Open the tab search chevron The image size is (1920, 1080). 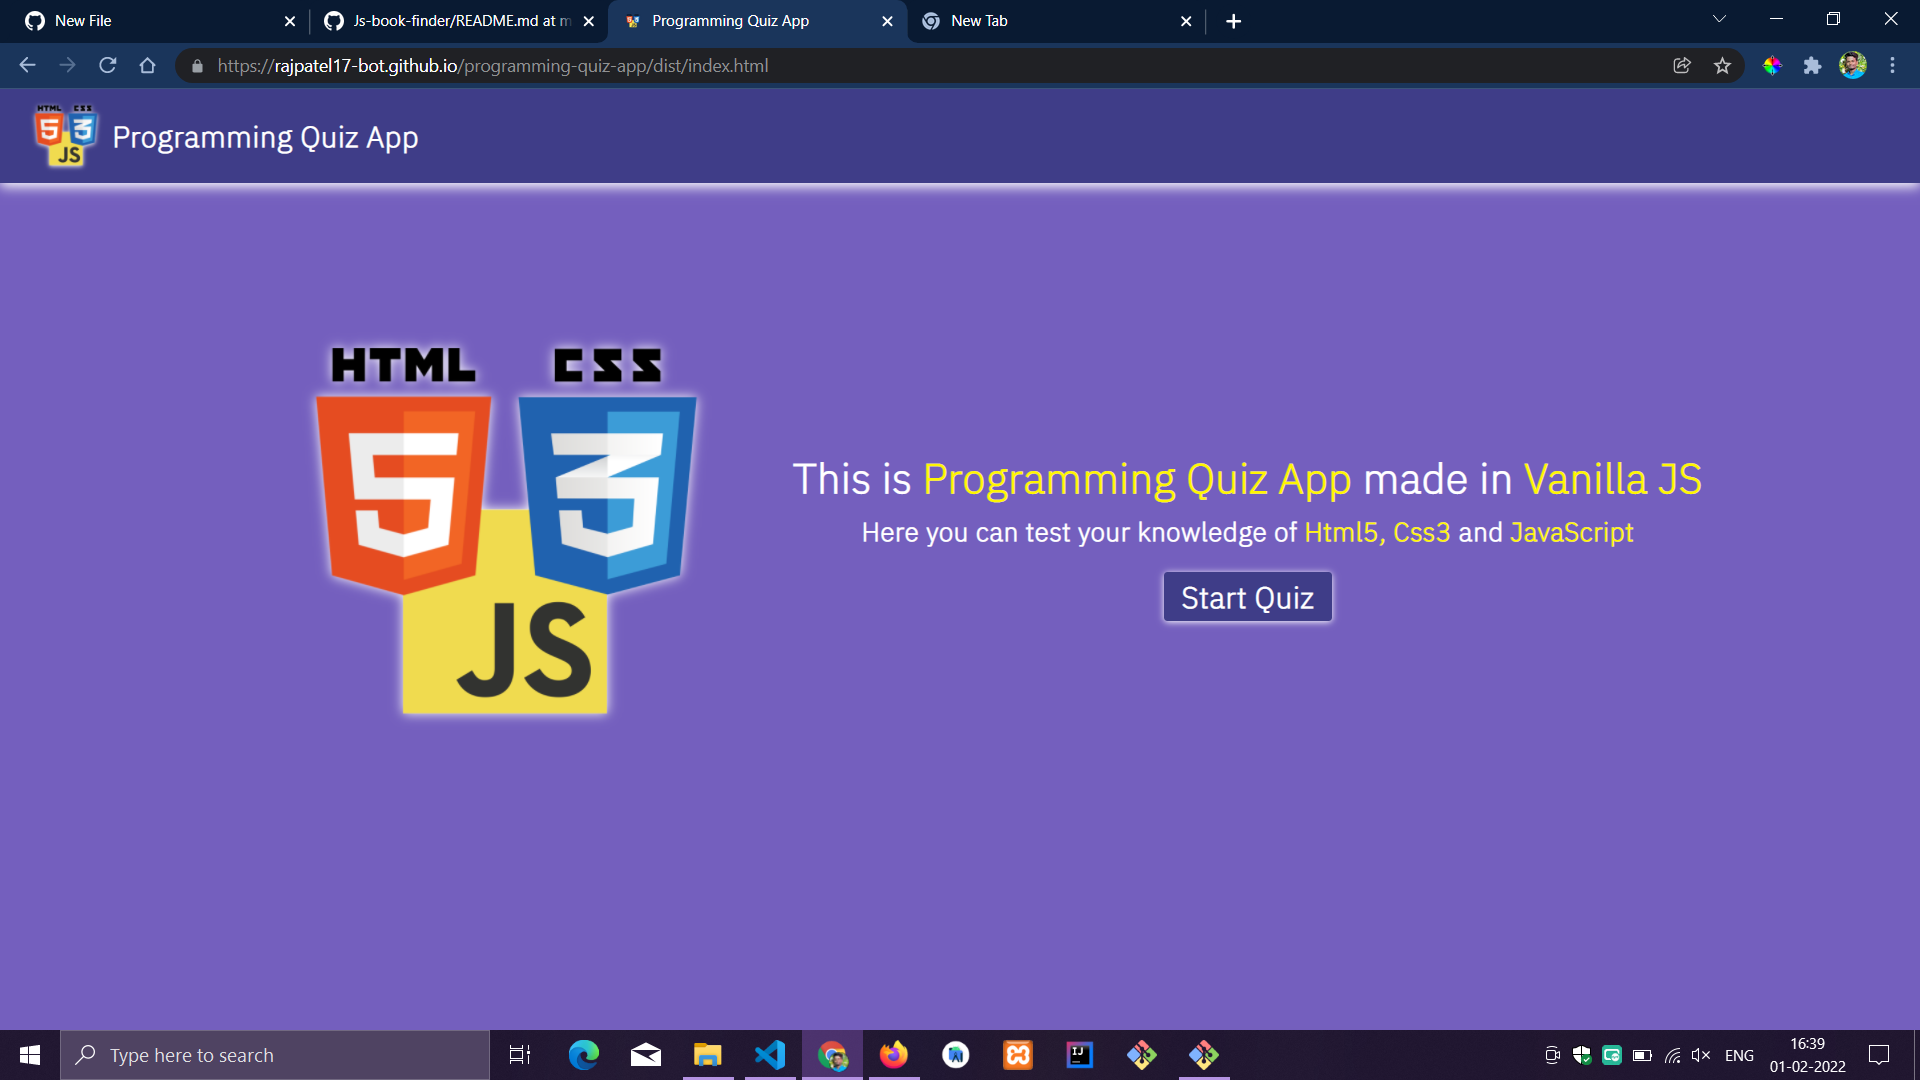[1718, 18]
